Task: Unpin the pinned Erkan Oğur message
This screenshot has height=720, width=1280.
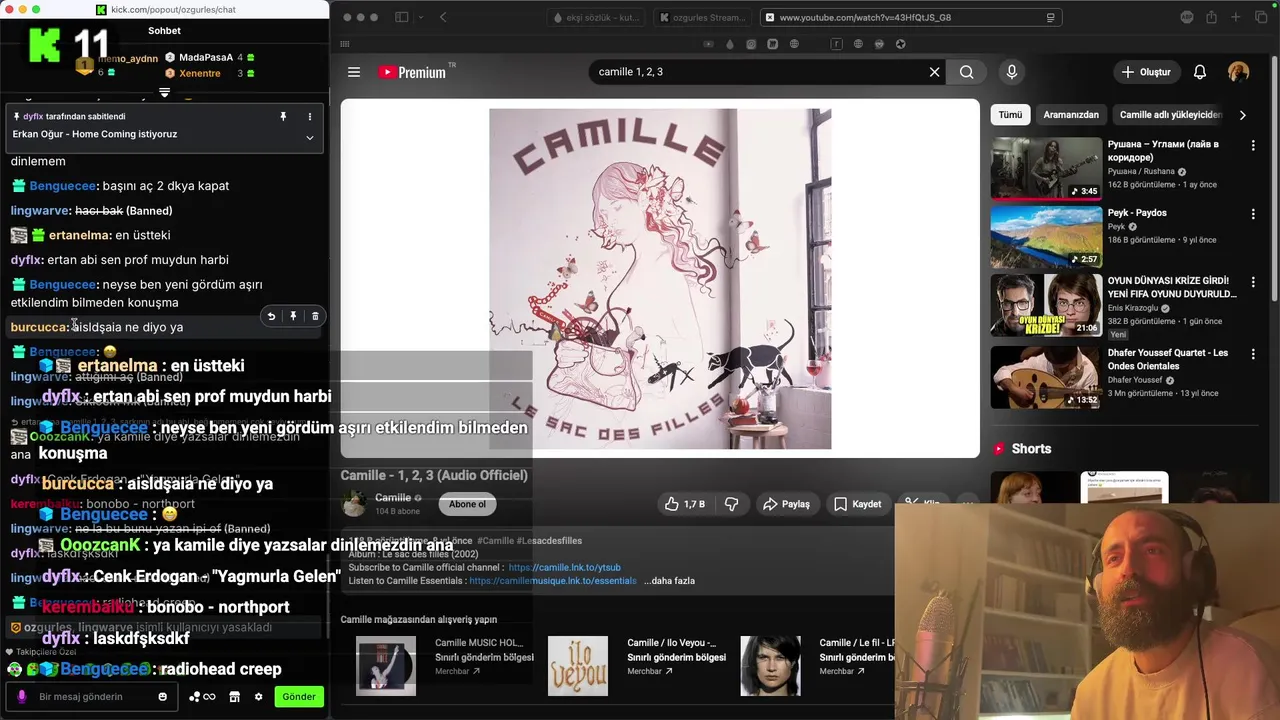Action: click(x=283, y=116)
